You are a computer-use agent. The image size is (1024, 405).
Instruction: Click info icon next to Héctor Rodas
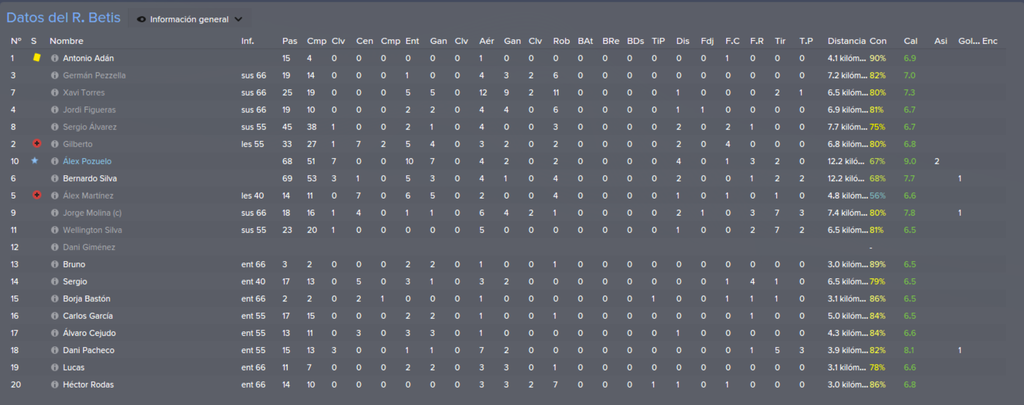coord(55,385)
